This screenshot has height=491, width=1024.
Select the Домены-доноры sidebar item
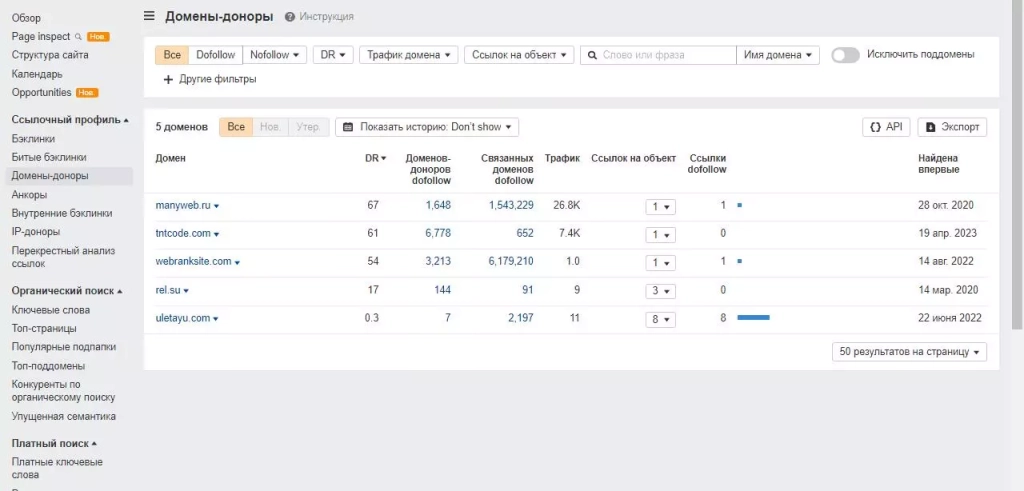(x=69, y=176)
